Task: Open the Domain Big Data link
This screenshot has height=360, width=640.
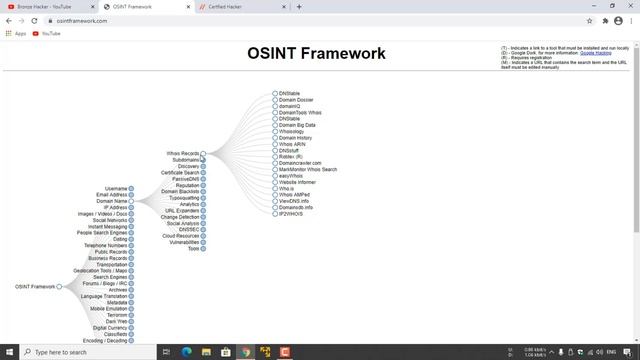Action: click(x=297, y=125)
